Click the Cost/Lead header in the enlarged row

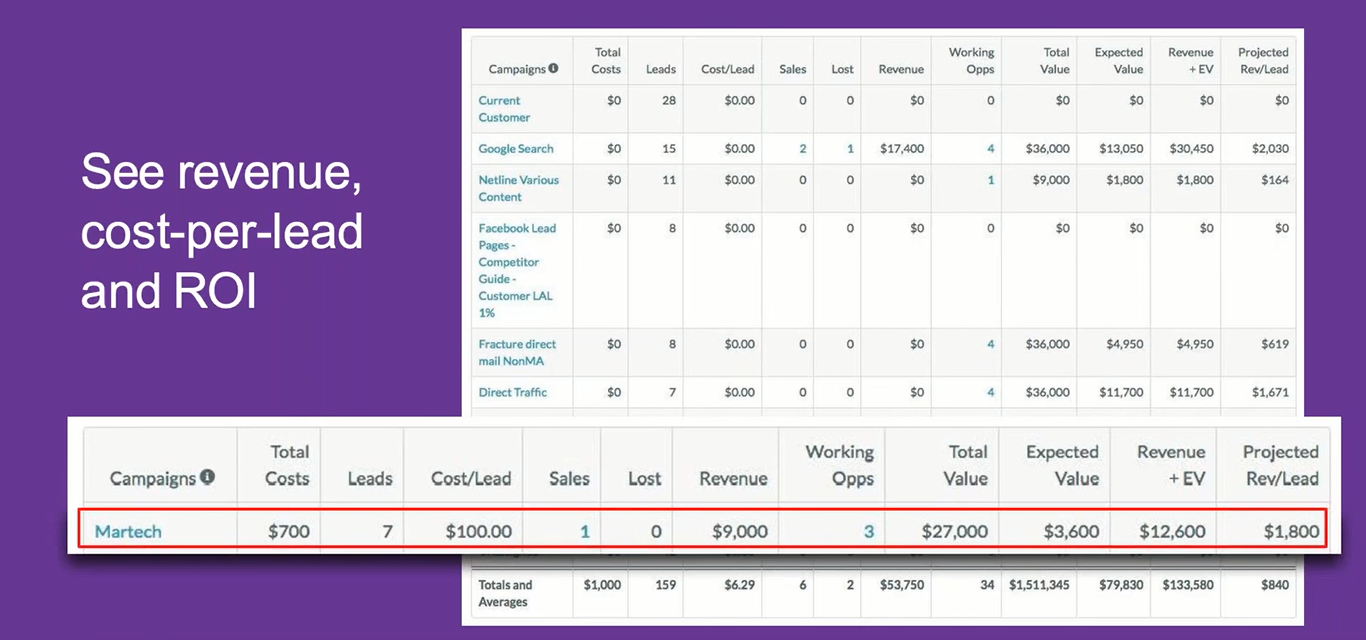[470, 479]
